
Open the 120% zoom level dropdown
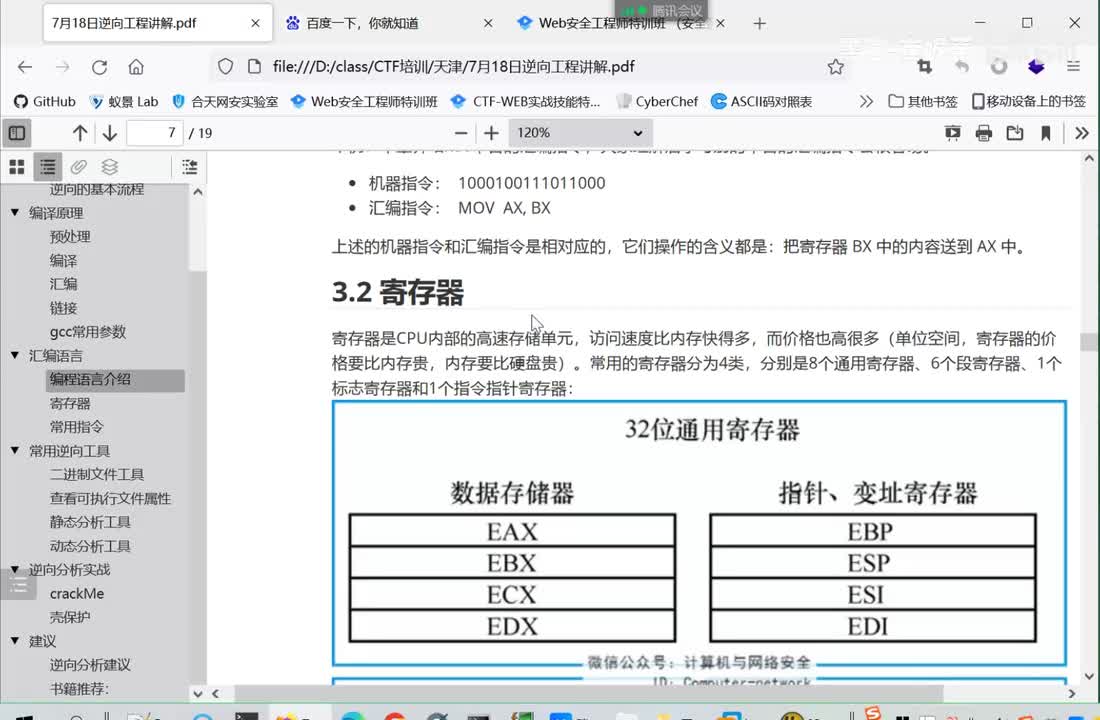pos(581,133)
